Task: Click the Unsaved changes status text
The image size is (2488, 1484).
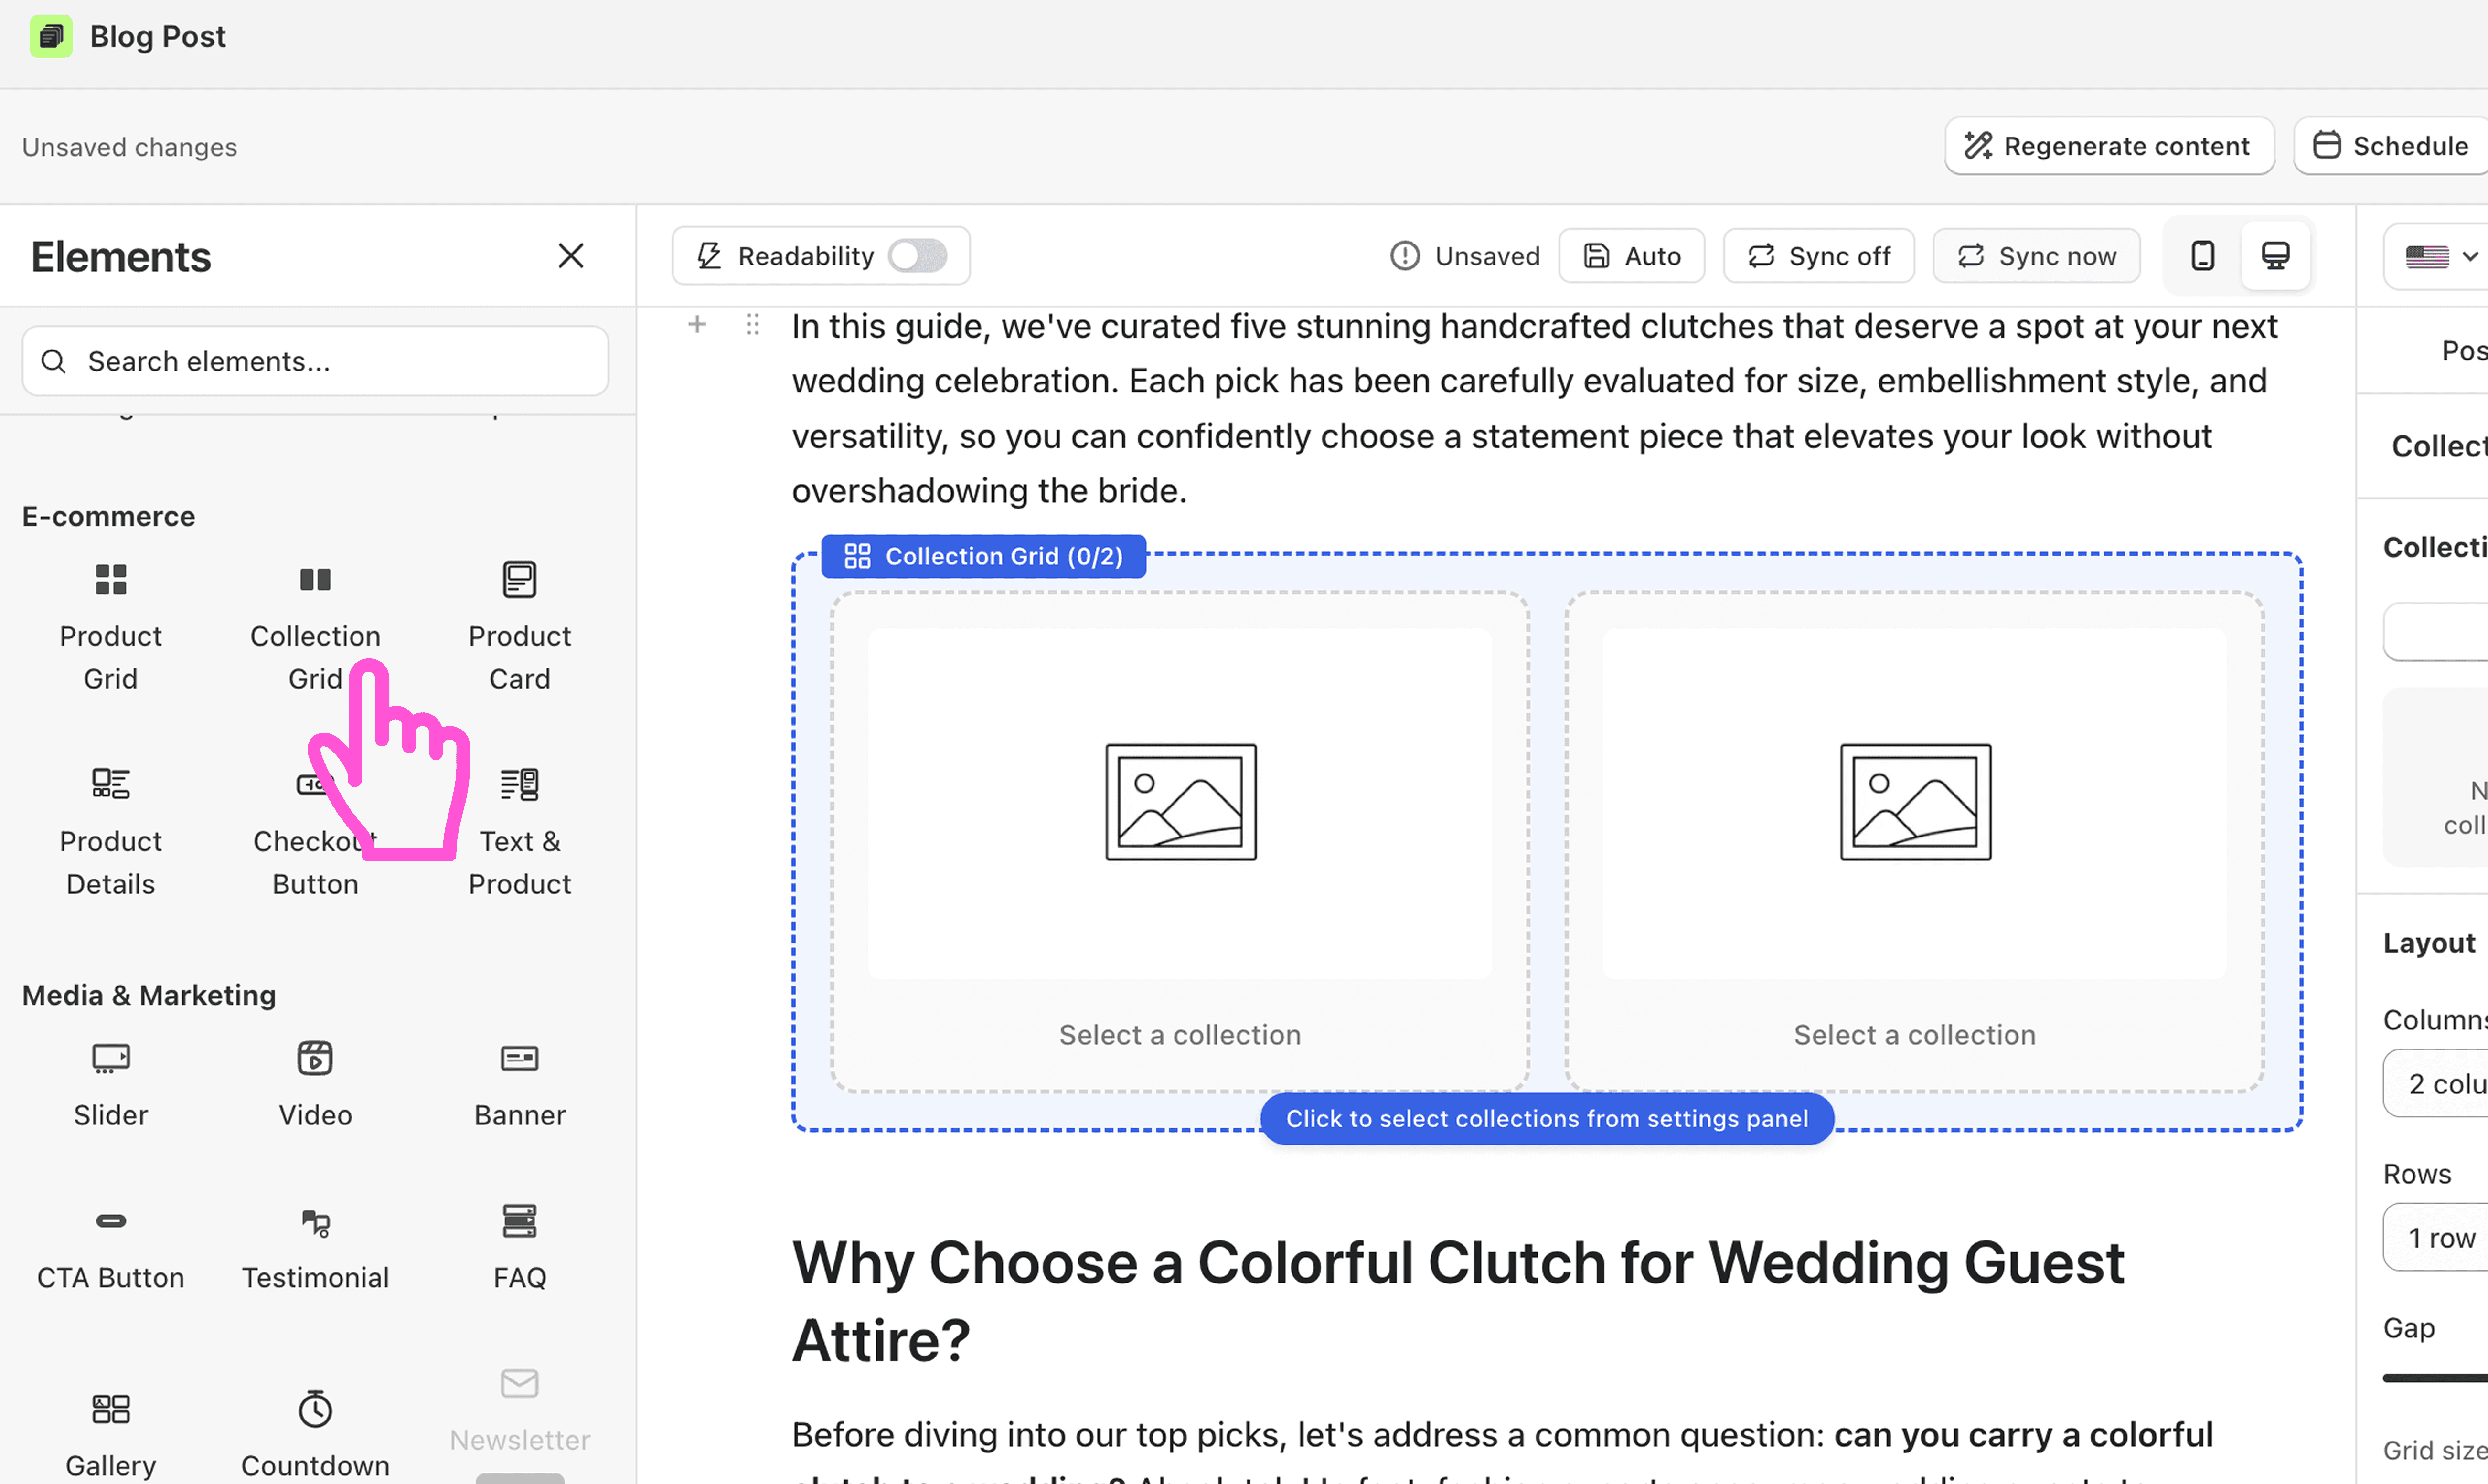Action: point(129,147)
